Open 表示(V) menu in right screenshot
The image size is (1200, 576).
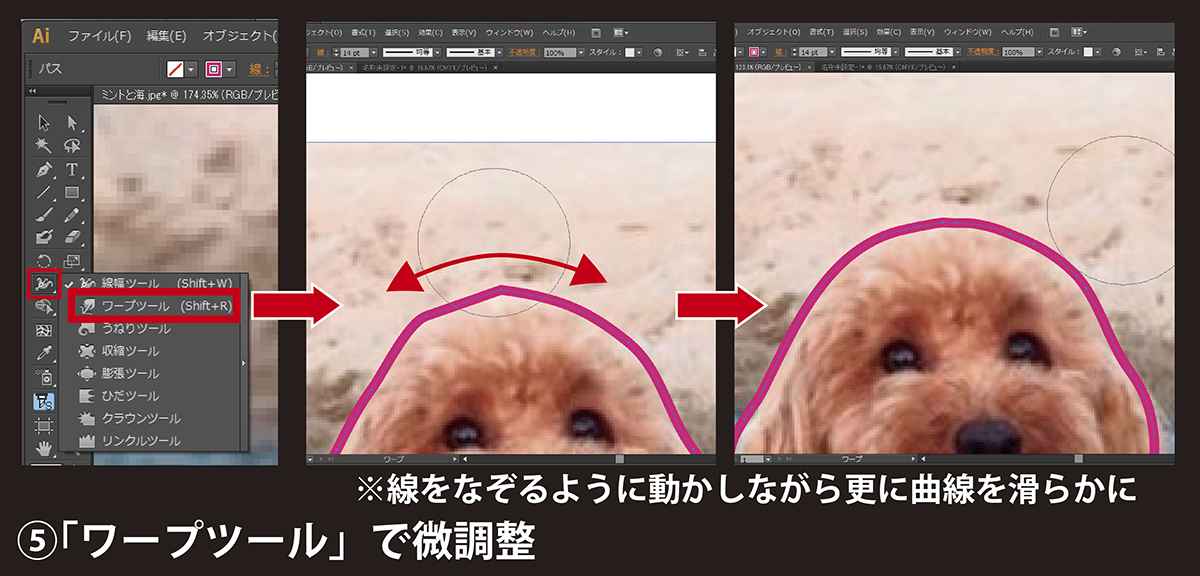tap(923, 32)
